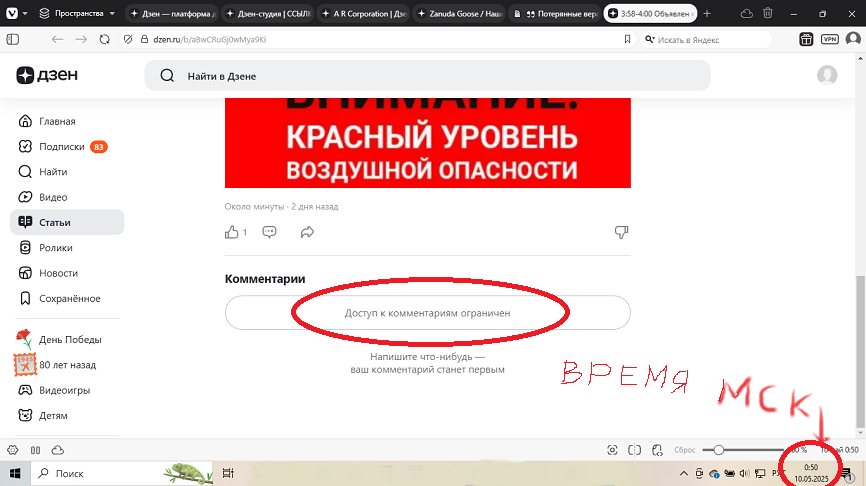
Task: Open a new tab with plus button
Action: click(707, 14)
